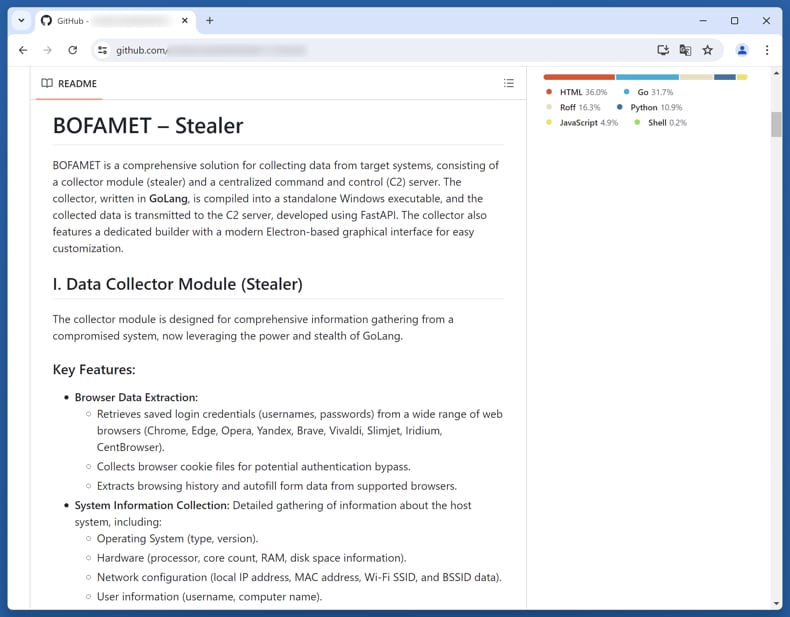Open the README outline list icon
Screen dimensions: 790x617
[x=509, y=84]
